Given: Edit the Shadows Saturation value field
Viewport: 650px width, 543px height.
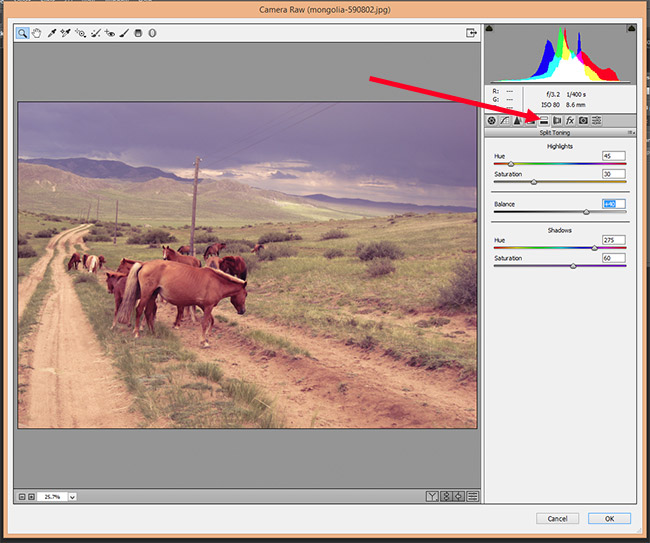Looking at the screenshot, I should pos(614,258).
